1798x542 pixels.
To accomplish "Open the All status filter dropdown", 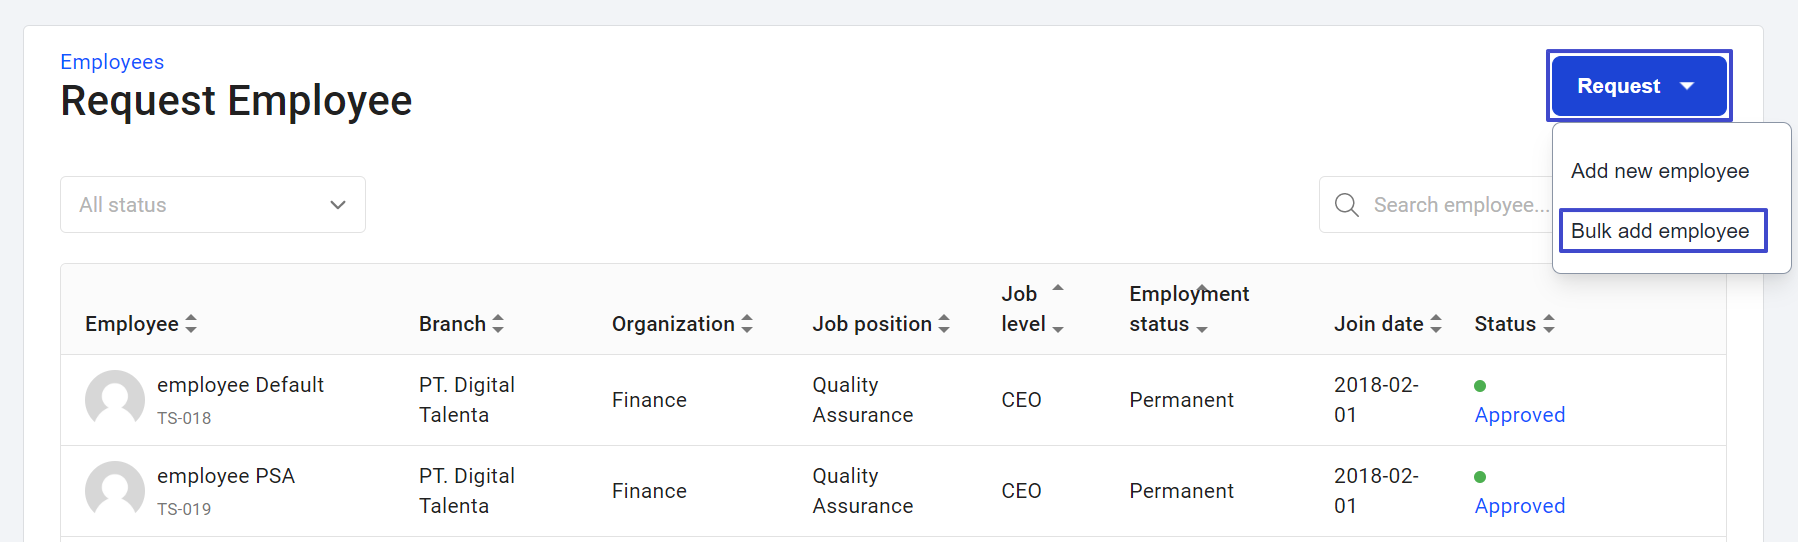I will pyautogui.click(x=213, y=205).
